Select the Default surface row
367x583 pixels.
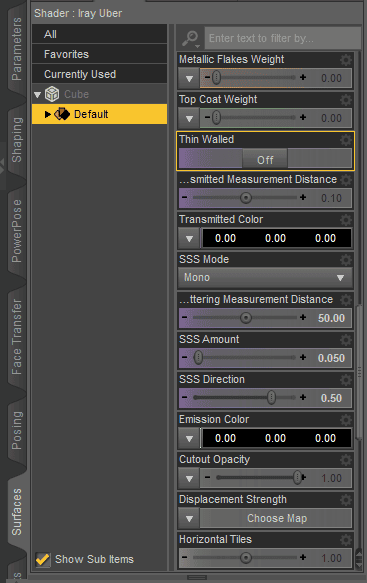click(99, 114)
